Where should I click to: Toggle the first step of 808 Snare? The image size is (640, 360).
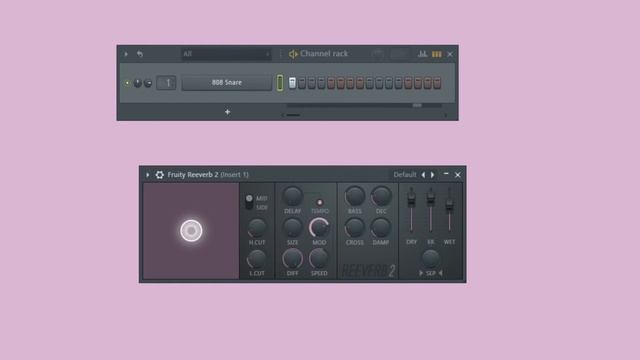292,83
